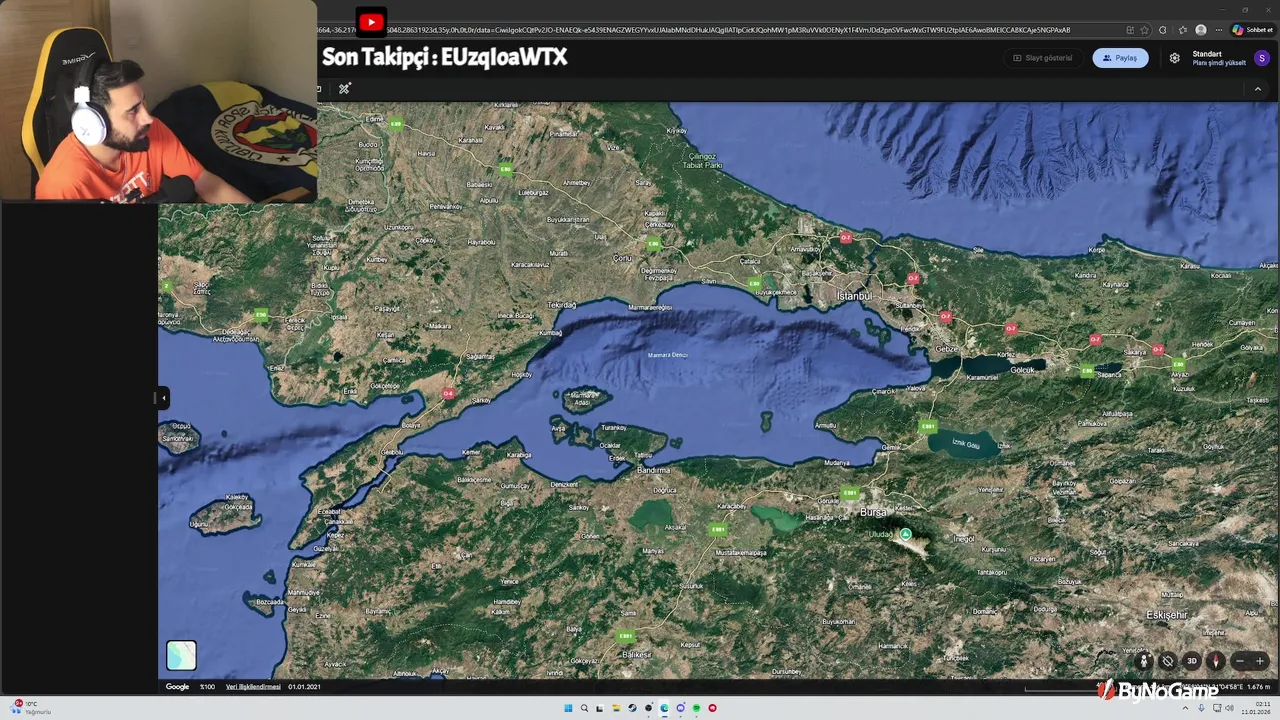Open the Windows Start menu

[x=568, y=708]
